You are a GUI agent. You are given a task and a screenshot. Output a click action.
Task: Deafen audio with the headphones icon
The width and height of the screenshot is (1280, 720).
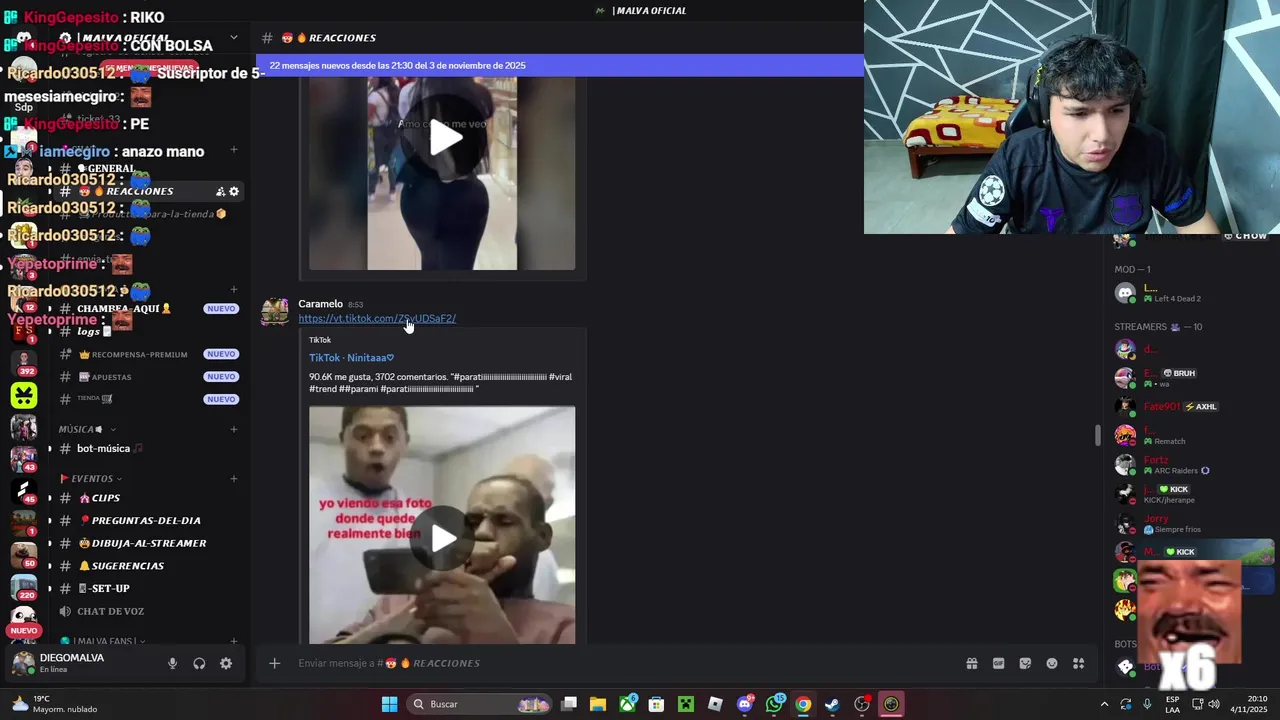click(x=199, y=663)
